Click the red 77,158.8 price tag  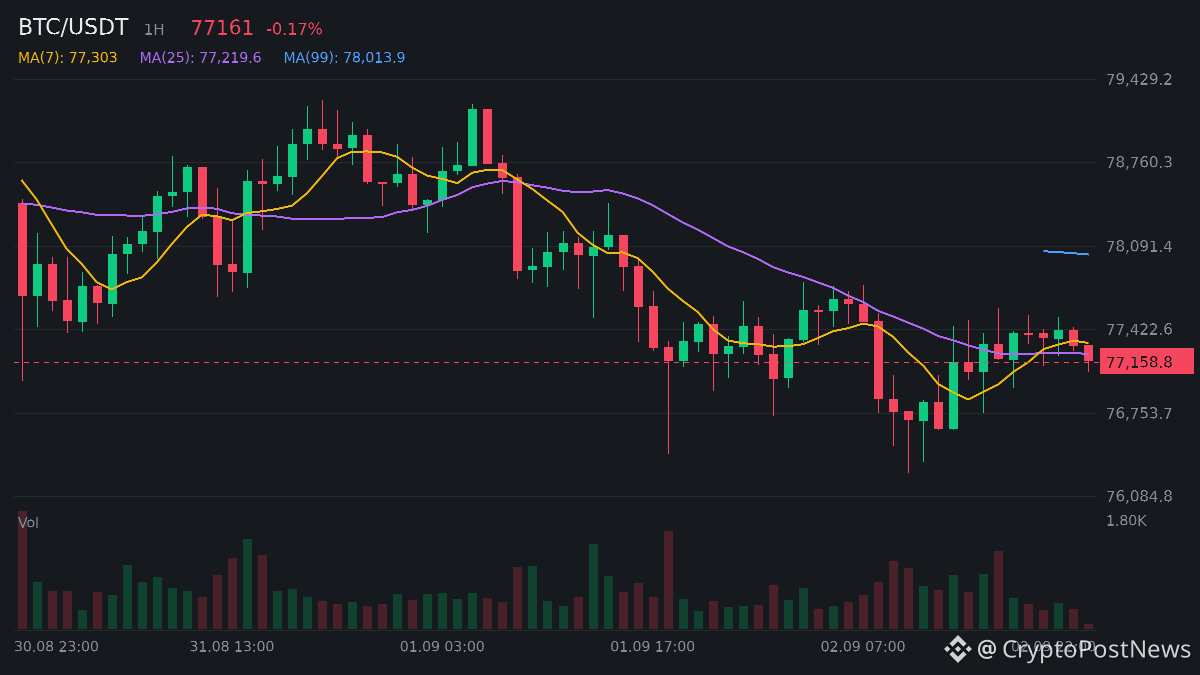pyautogui.click(x=1147, y=362)
